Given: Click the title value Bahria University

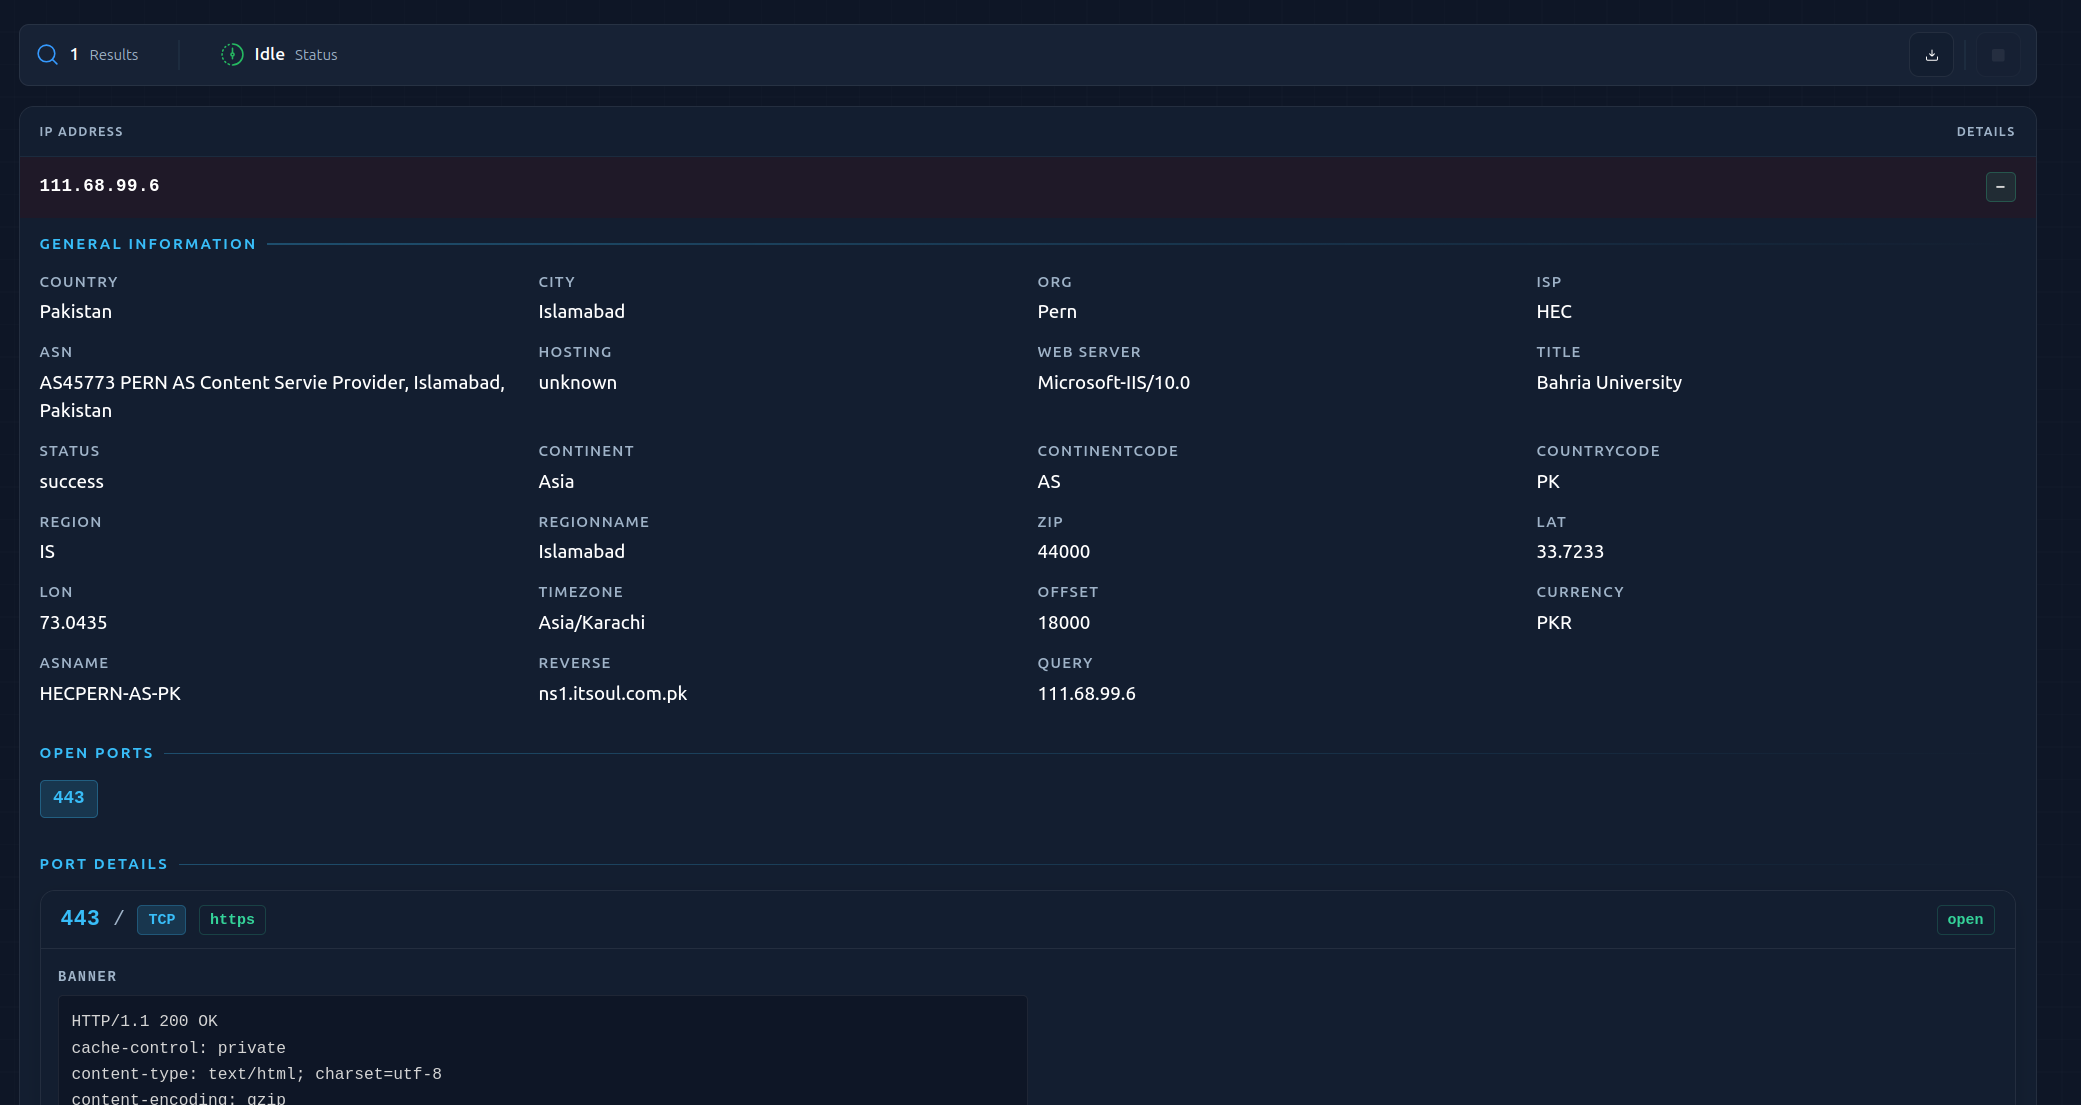Looking at the screenshot, I should coord(1609,383).
